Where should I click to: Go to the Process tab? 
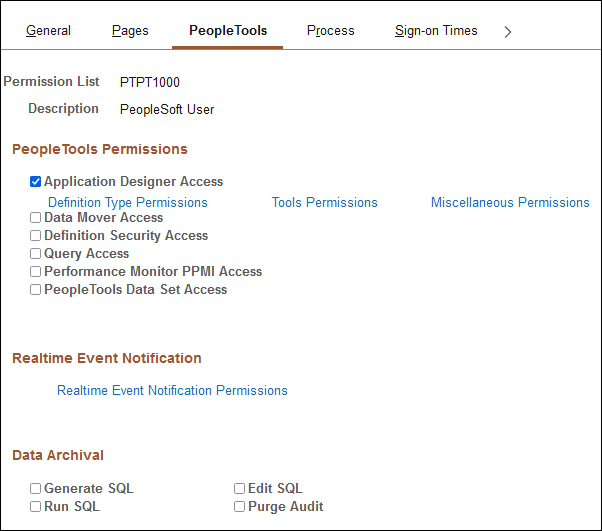[x=331, y=31]
